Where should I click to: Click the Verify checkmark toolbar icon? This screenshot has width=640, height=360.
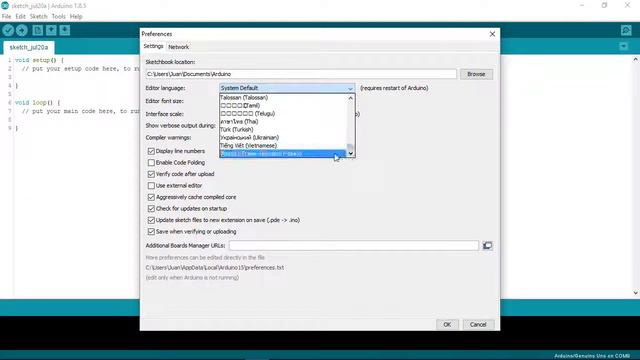pyautogui.click(x=8, y=30)
